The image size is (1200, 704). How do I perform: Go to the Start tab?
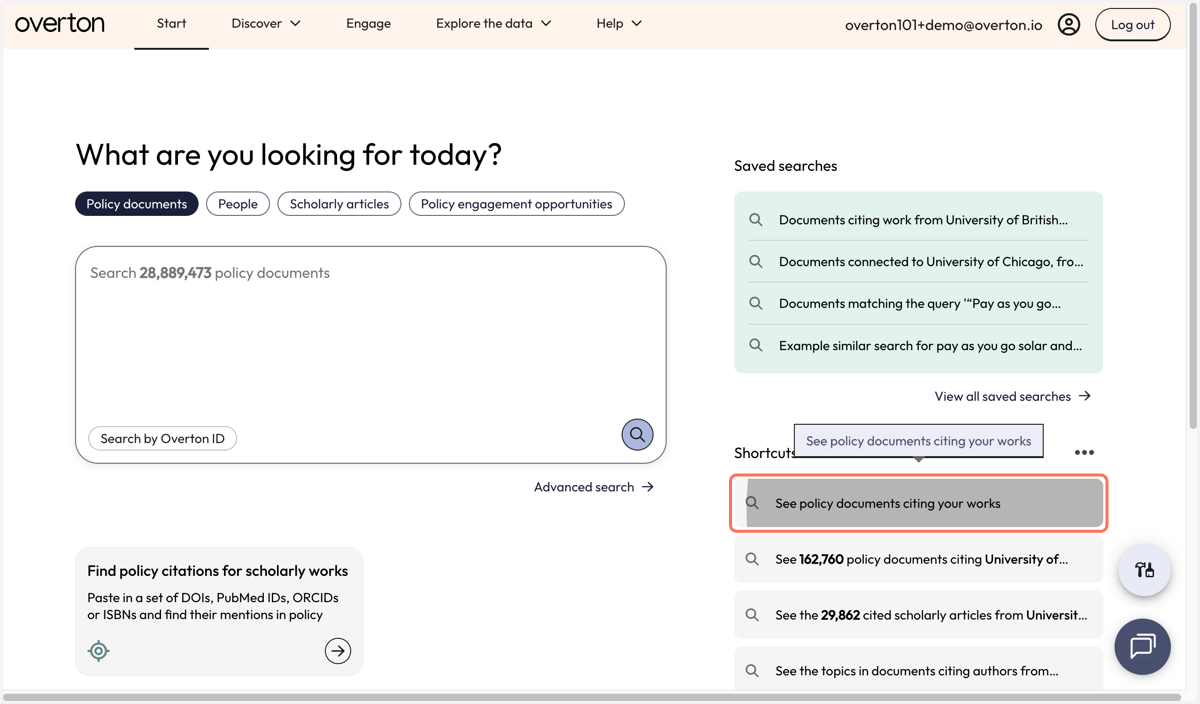pos(171,23)
